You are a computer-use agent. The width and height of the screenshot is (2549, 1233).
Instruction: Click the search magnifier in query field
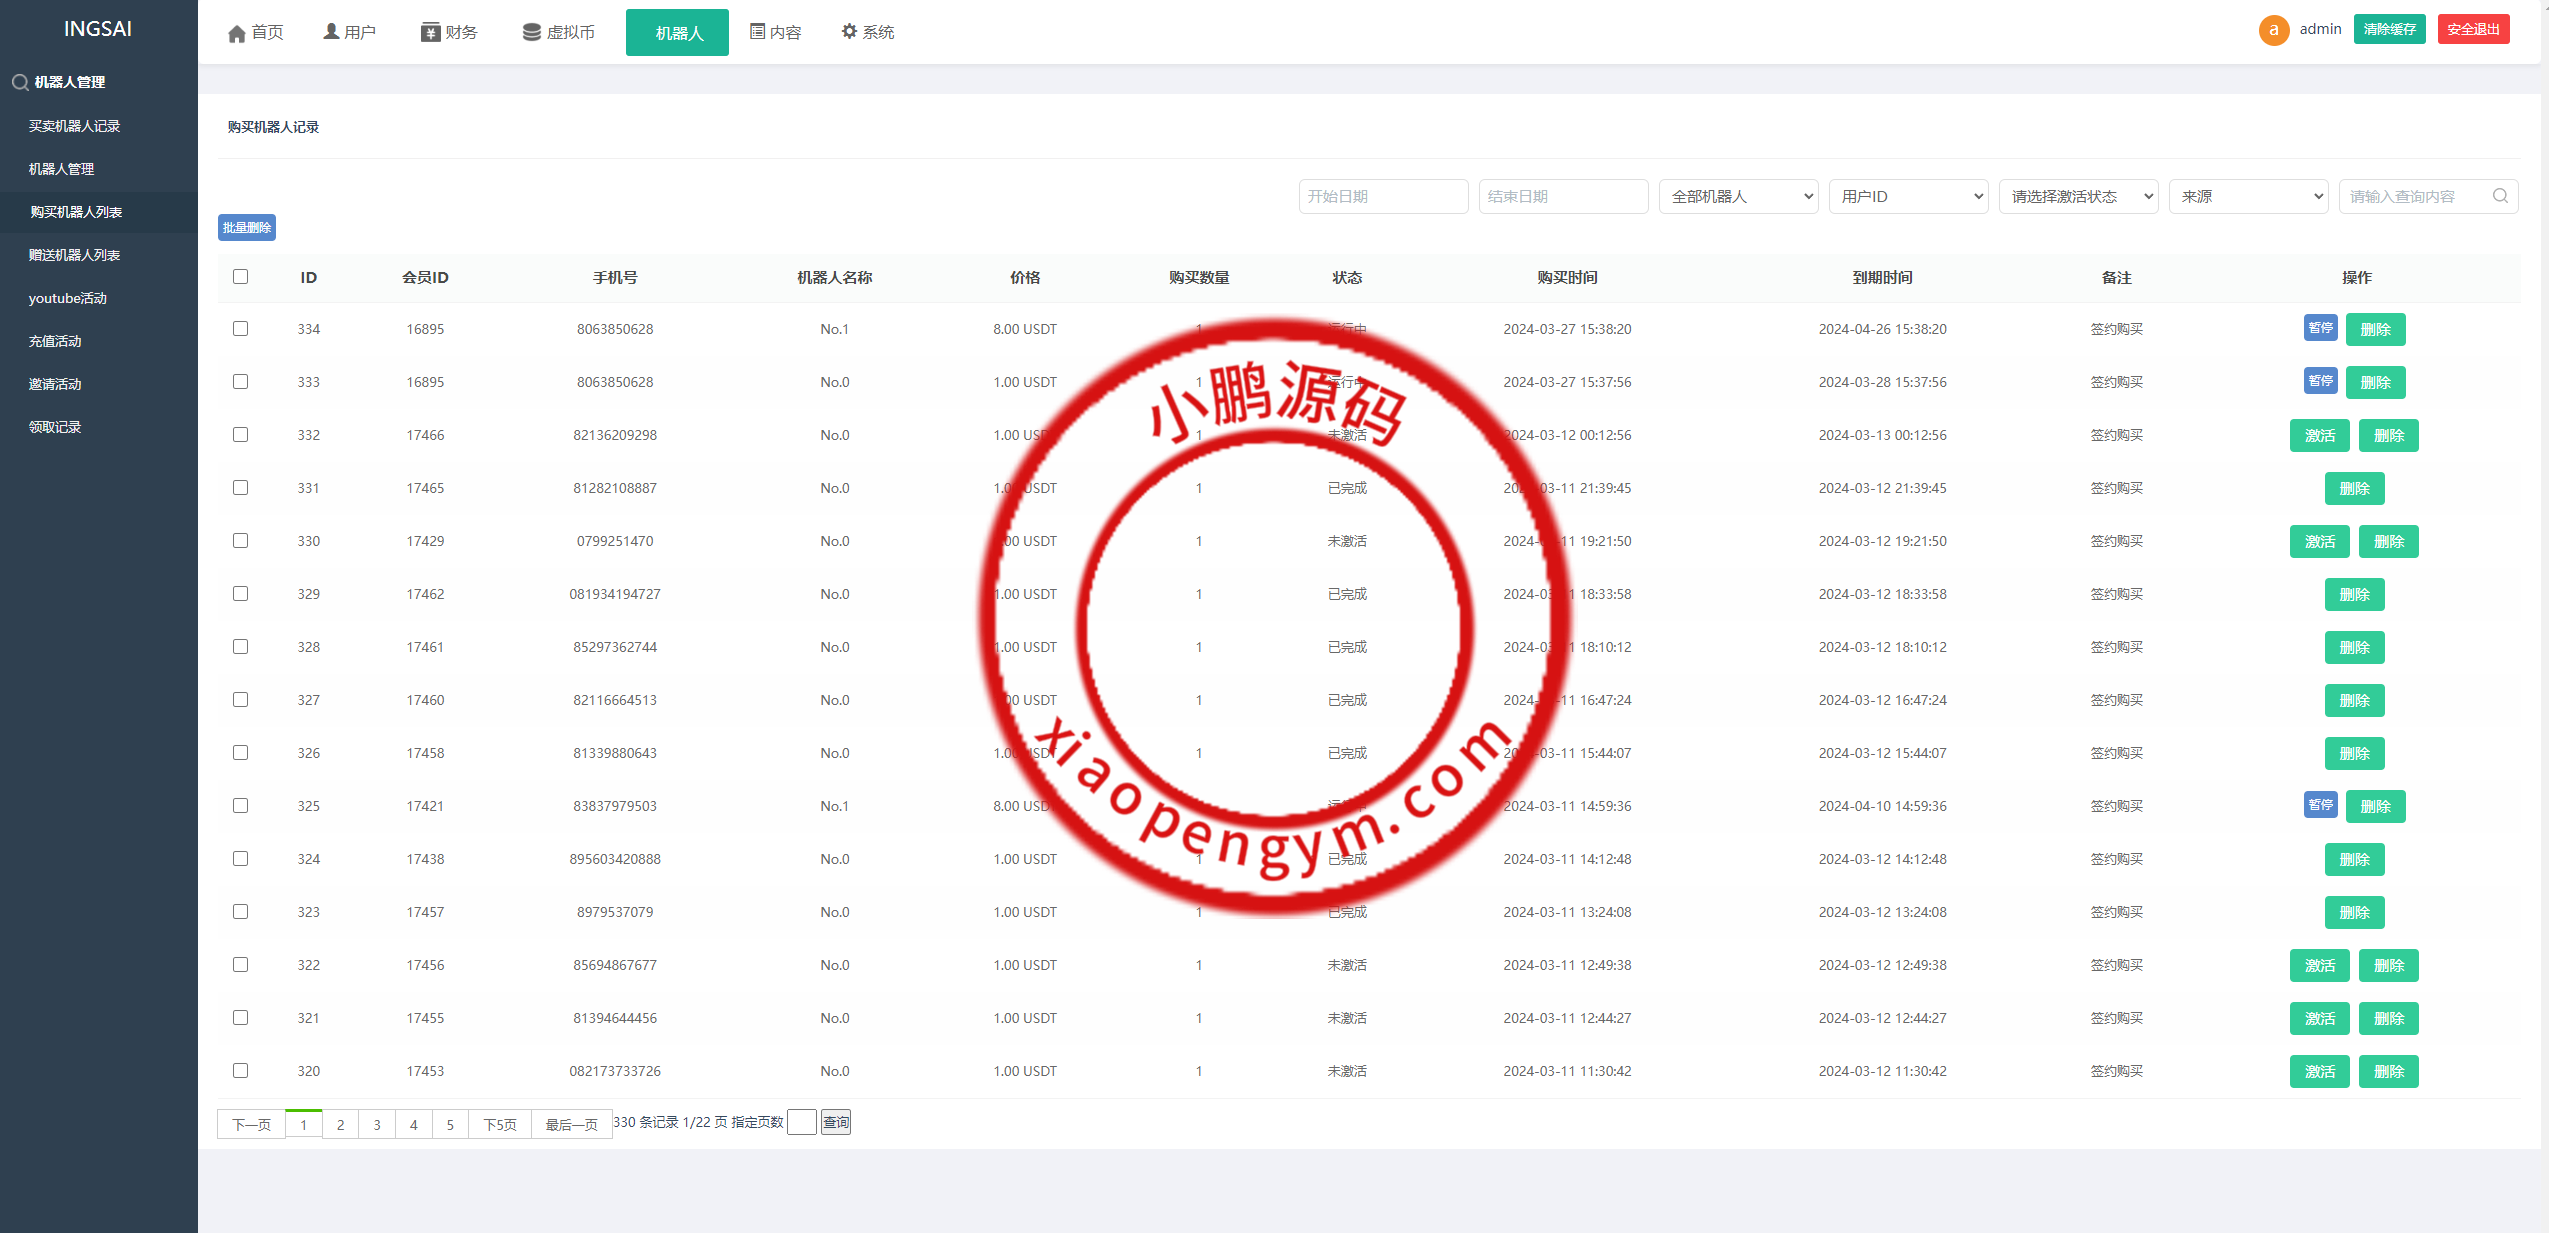point(2500,196)
